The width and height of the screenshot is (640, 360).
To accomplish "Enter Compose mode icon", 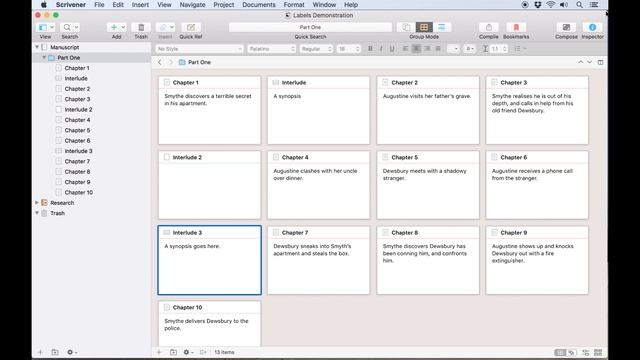I will (566, 27).
